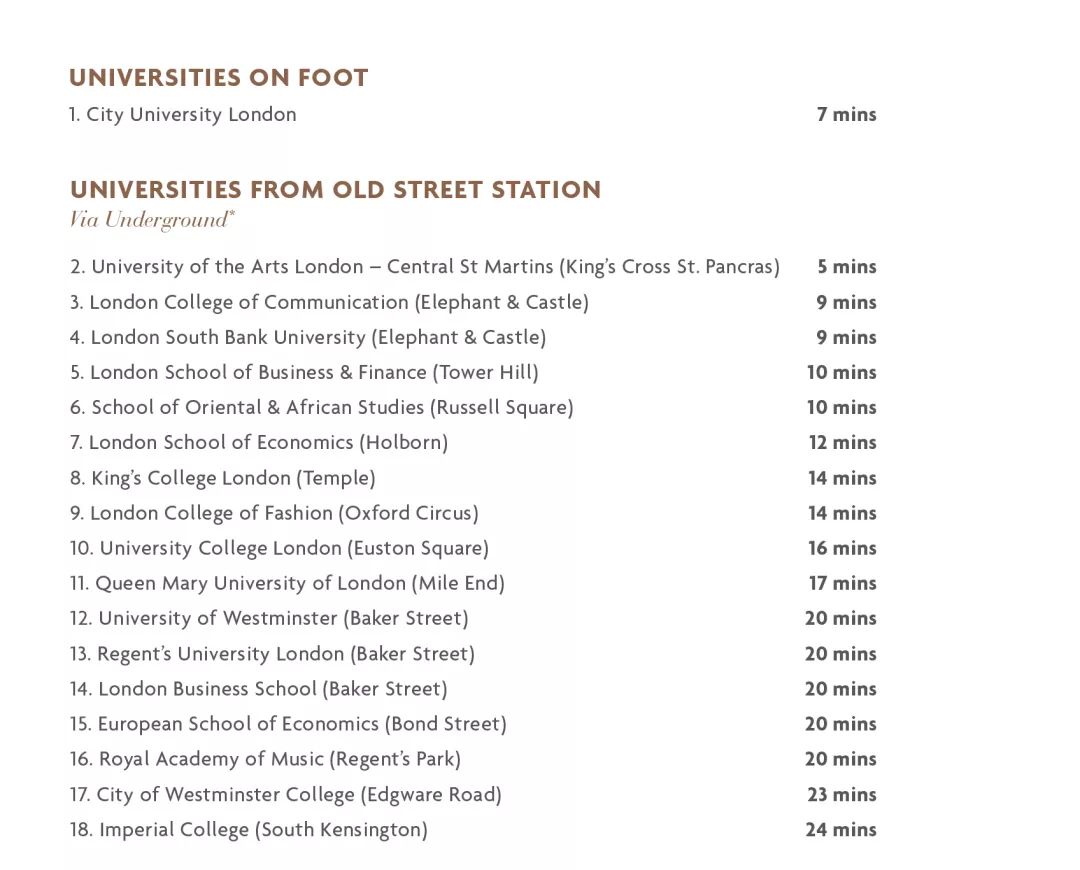Select Royal Academy of Music (Regent's Park)
This screenshot has height=870, width=1080.
pyautogui.click(x=265, y=759)
